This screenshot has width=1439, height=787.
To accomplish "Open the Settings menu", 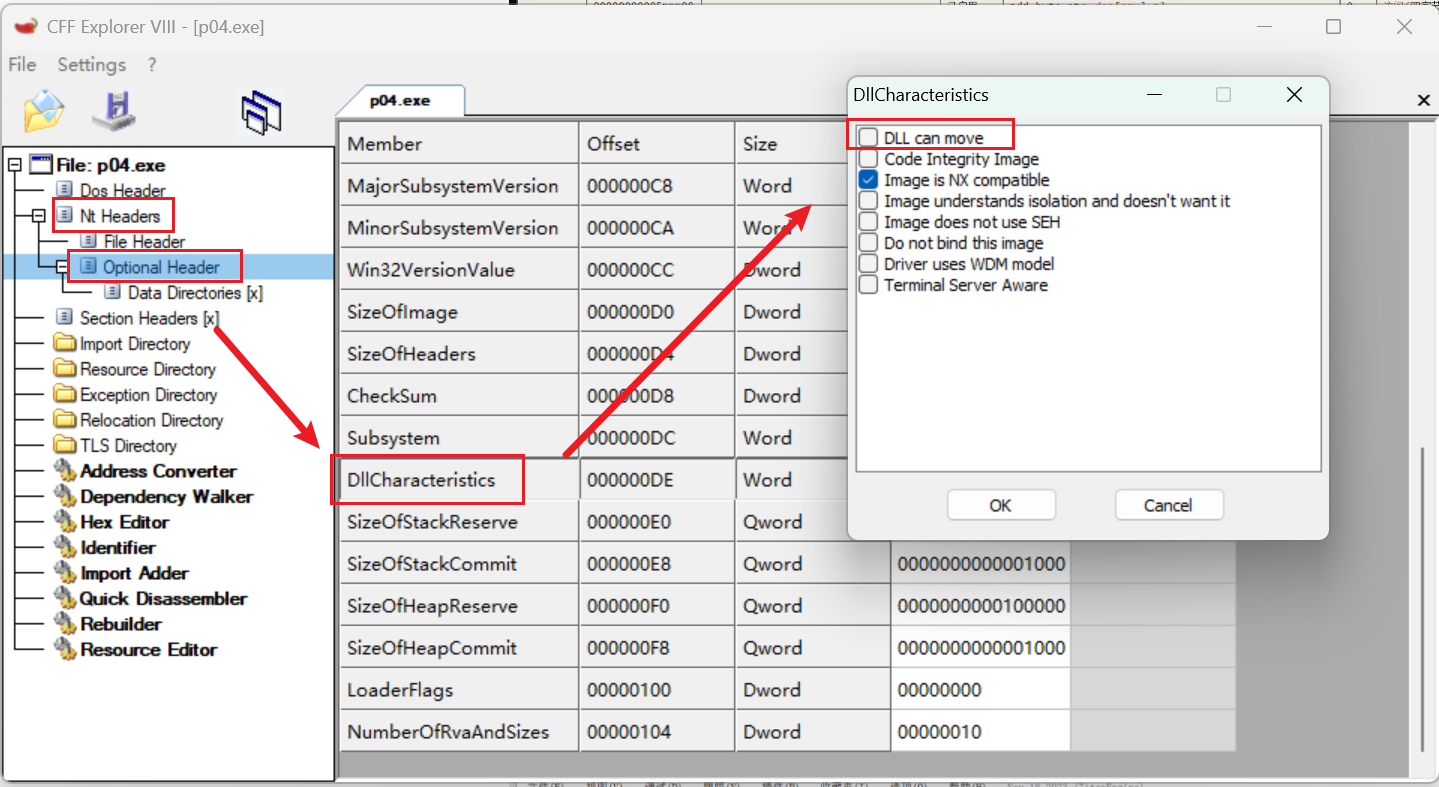I will pyautogui.click(x=91, y=65).
